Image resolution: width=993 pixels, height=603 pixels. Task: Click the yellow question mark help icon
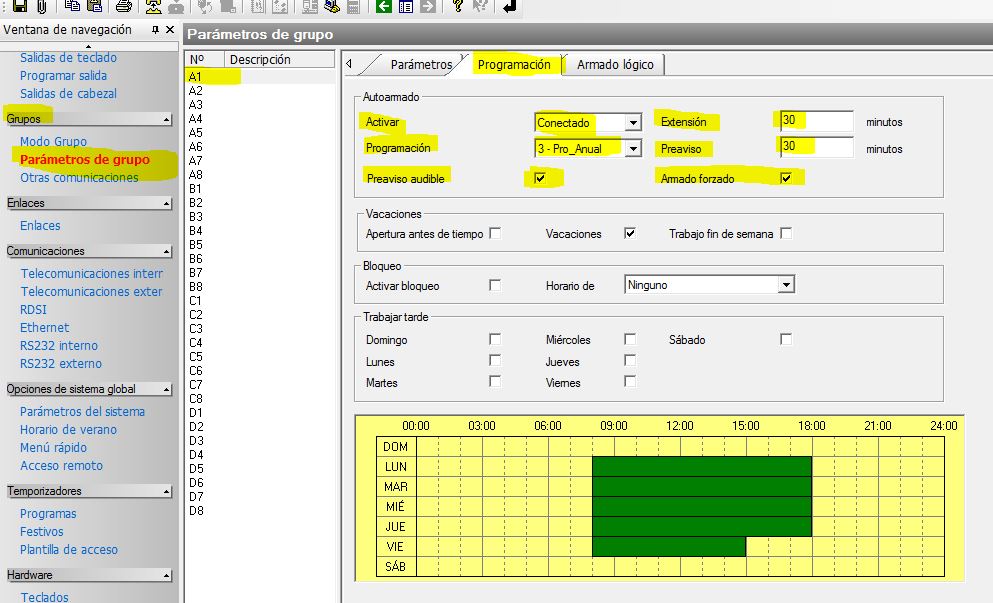click(x=458, y=6)
